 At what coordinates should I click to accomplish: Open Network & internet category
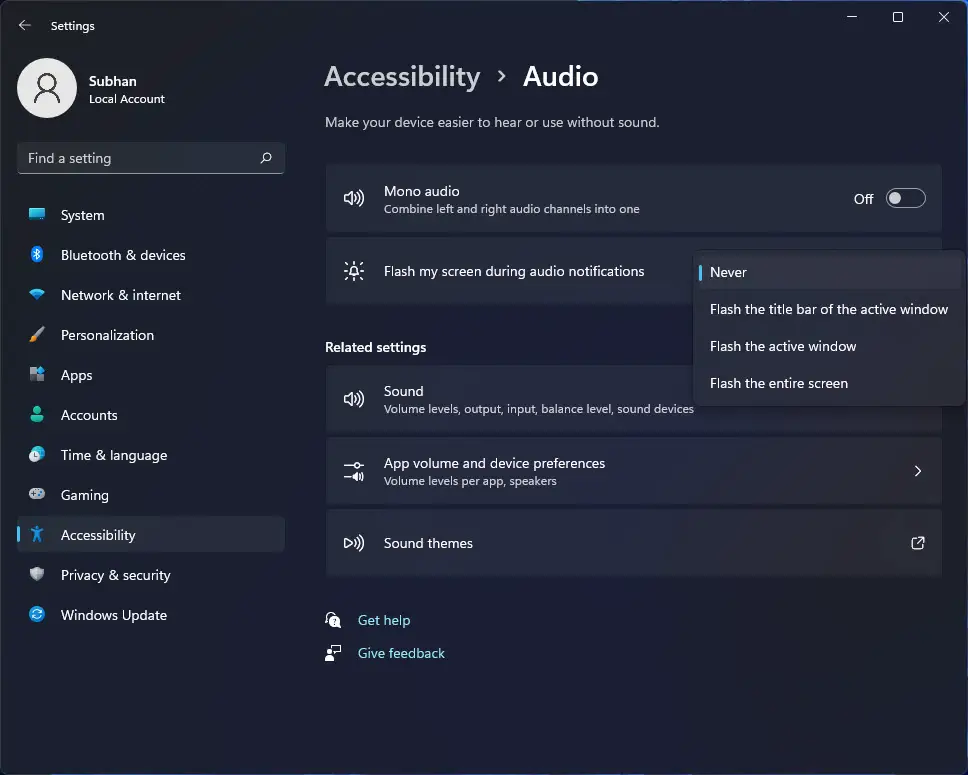point(151,295)
